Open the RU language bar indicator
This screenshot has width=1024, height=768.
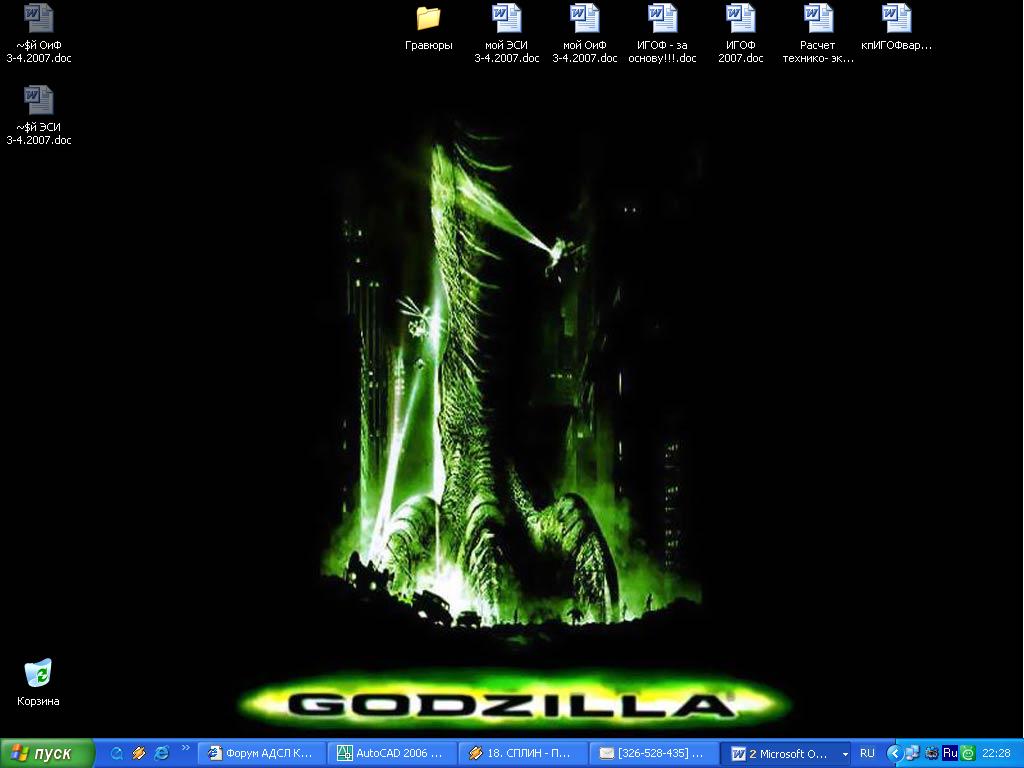(x=867, y=753)
